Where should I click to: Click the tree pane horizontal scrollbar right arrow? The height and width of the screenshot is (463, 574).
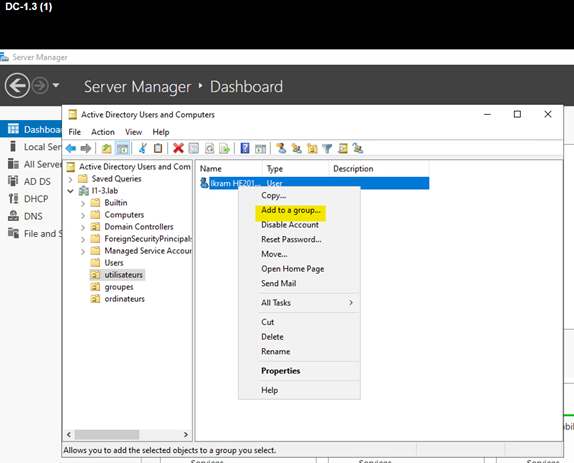(186, 434)
